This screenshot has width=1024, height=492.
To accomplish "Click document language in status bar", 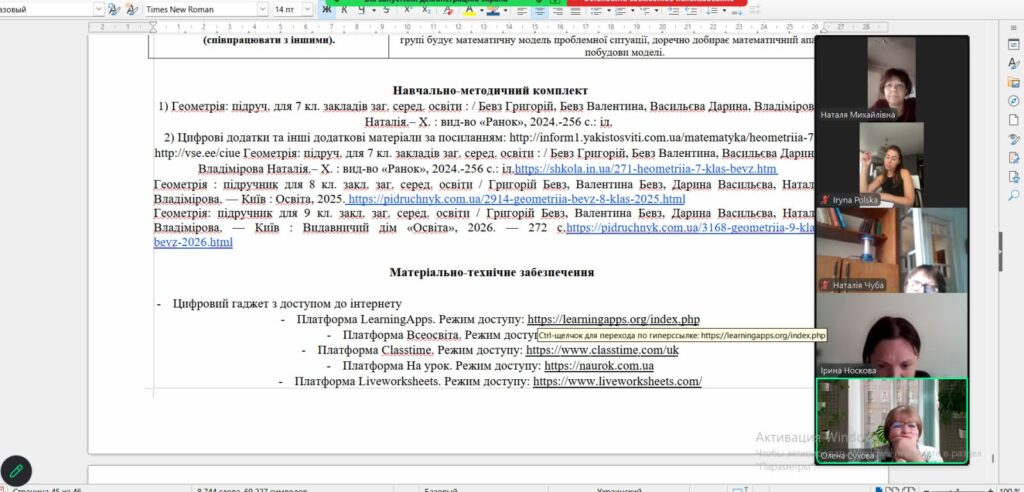I will coord(620,489).
